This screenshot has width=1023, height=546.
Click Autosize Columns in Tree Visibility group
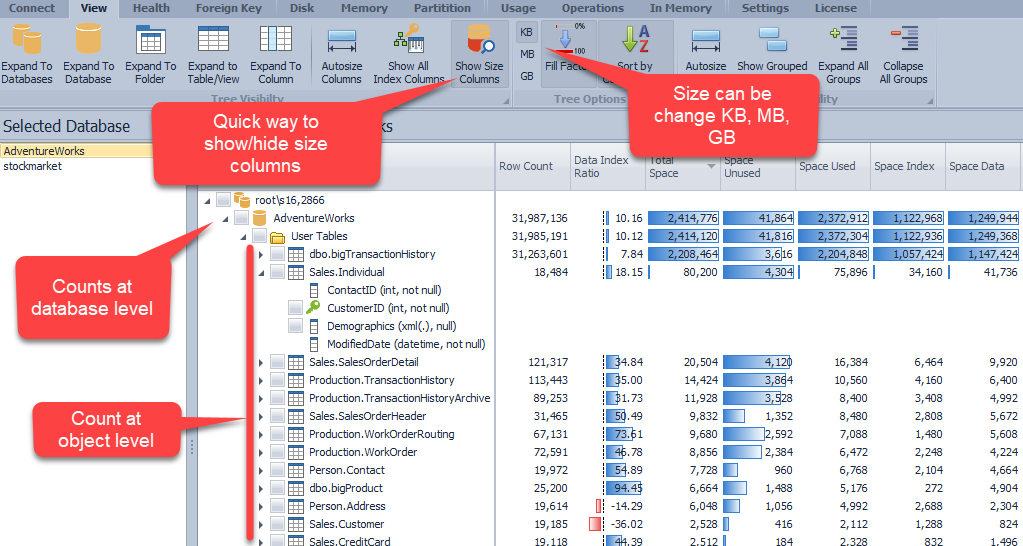[341, 54]
